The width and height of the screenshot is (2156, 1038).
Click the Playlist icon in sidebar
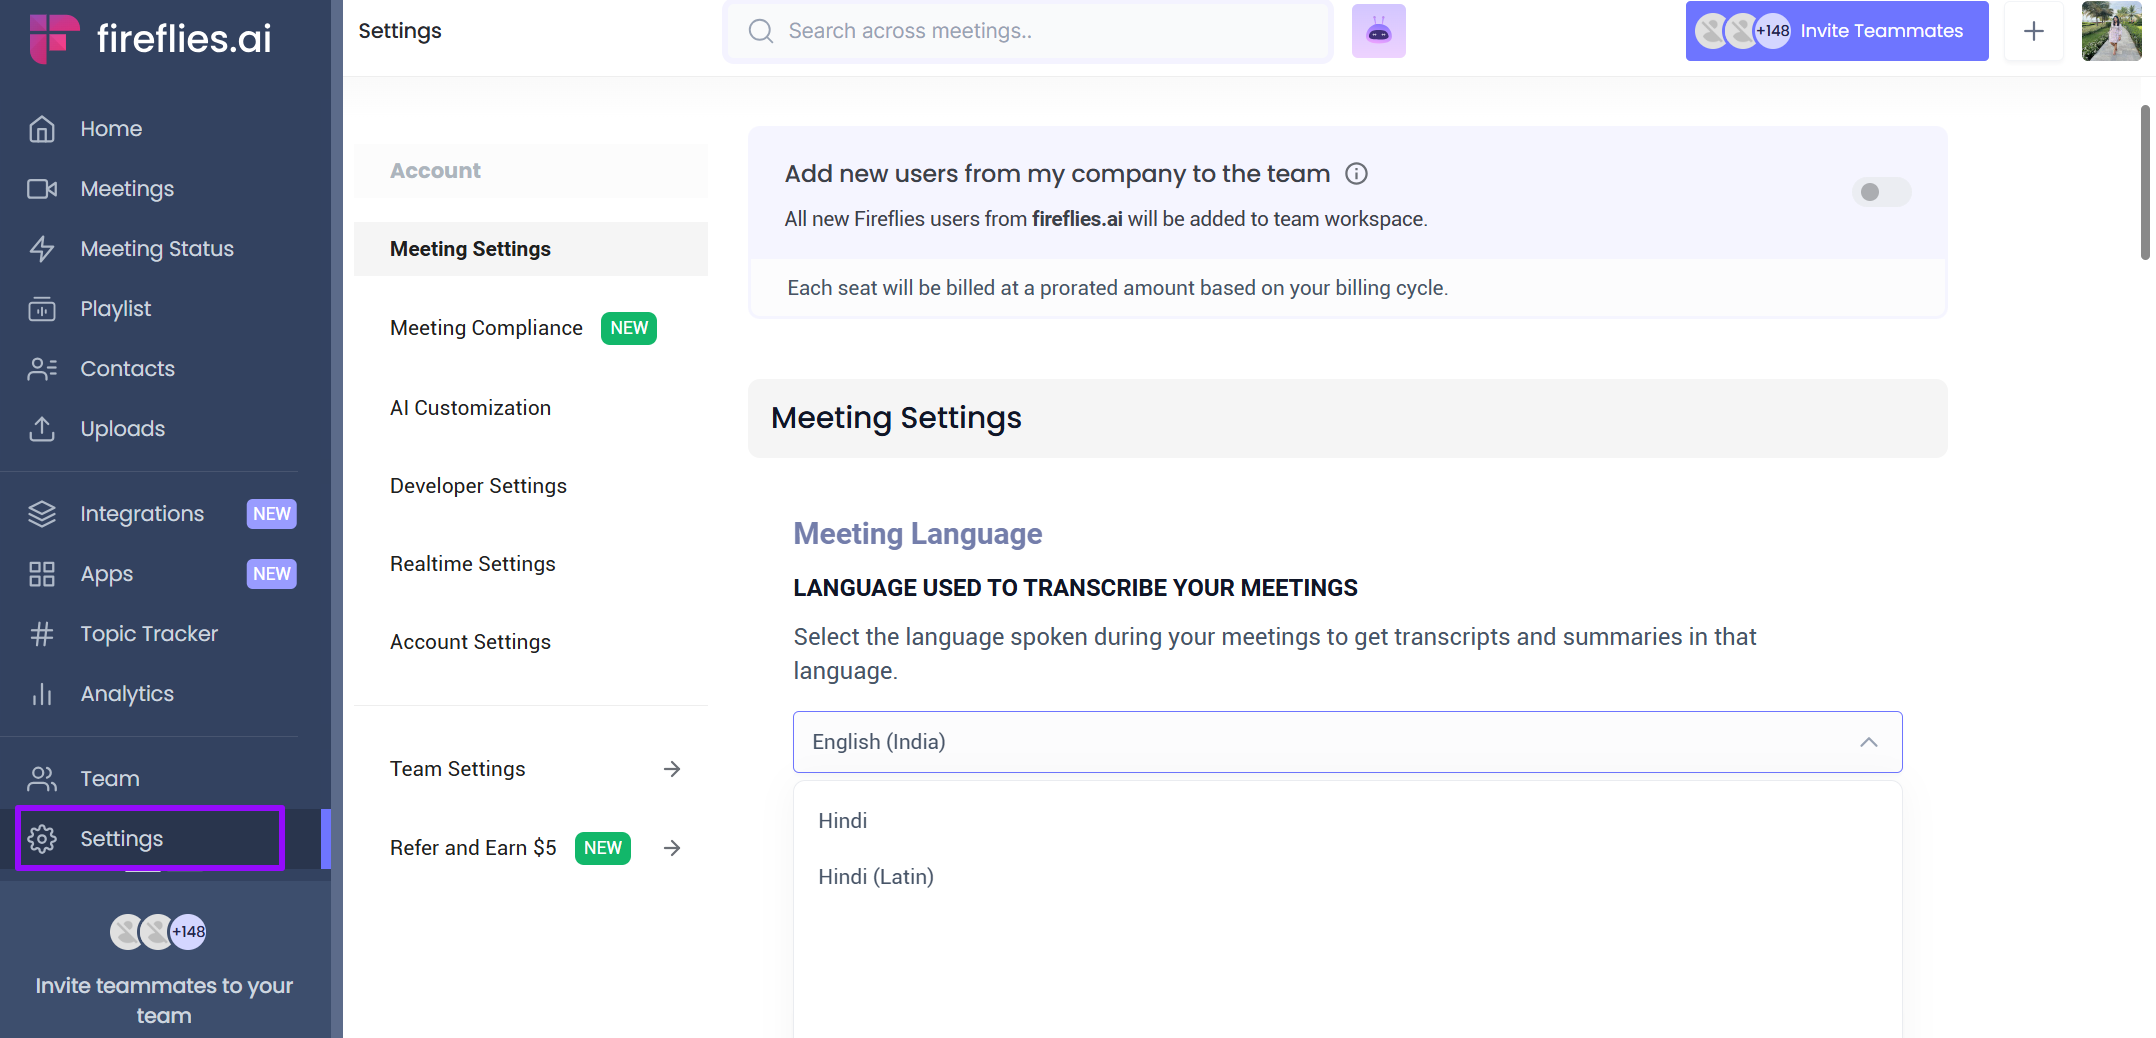coord(42,308)
